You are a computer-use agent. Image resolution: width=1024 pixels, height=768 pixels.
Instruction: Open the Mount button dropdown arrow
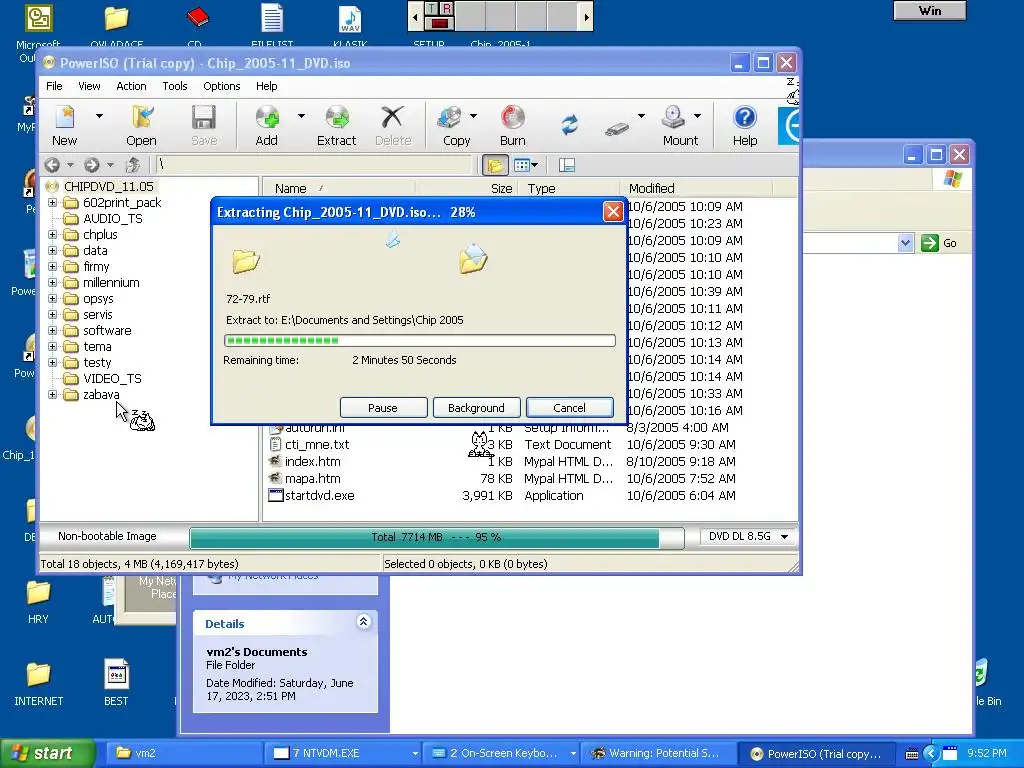(697, 116)
